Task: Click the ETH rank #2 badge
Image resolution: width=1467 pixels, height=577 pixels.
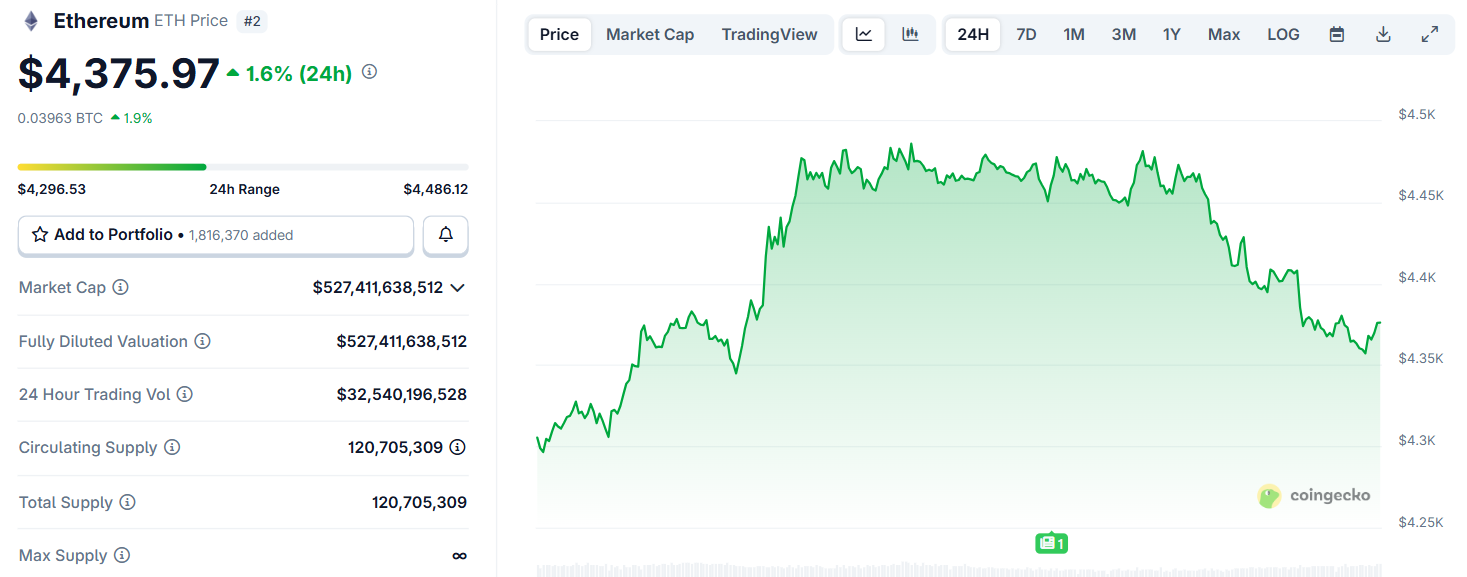Action: [253, 20]
